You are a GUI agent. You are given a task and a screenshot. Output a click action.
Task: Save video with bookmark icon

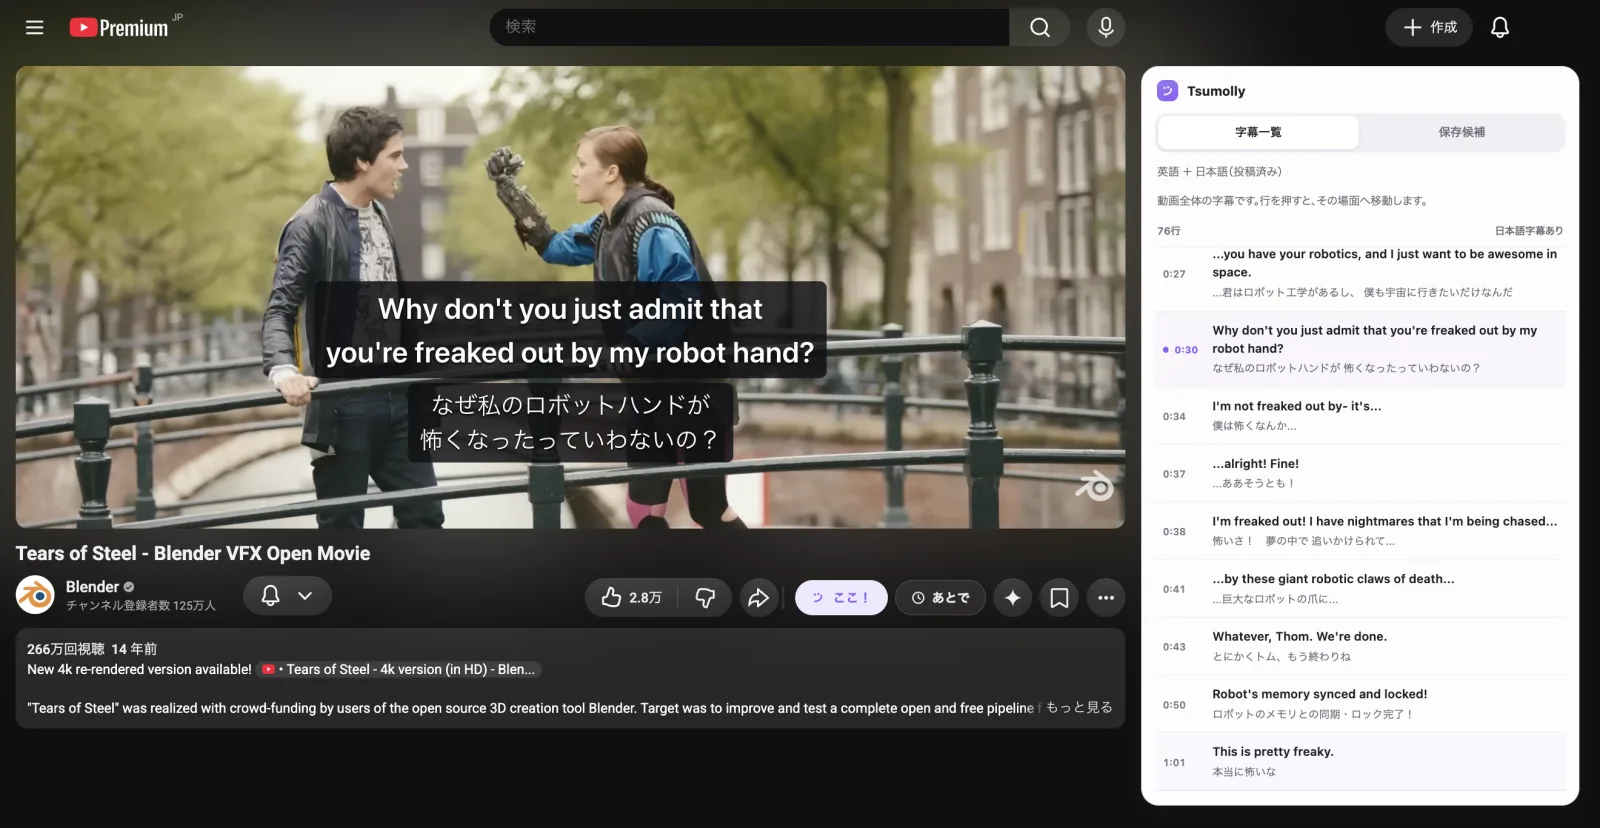tap(1059, 598)
